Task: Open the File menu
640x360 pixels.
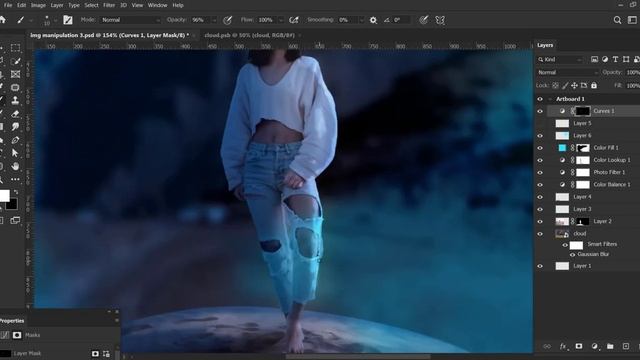Action: 8,5
